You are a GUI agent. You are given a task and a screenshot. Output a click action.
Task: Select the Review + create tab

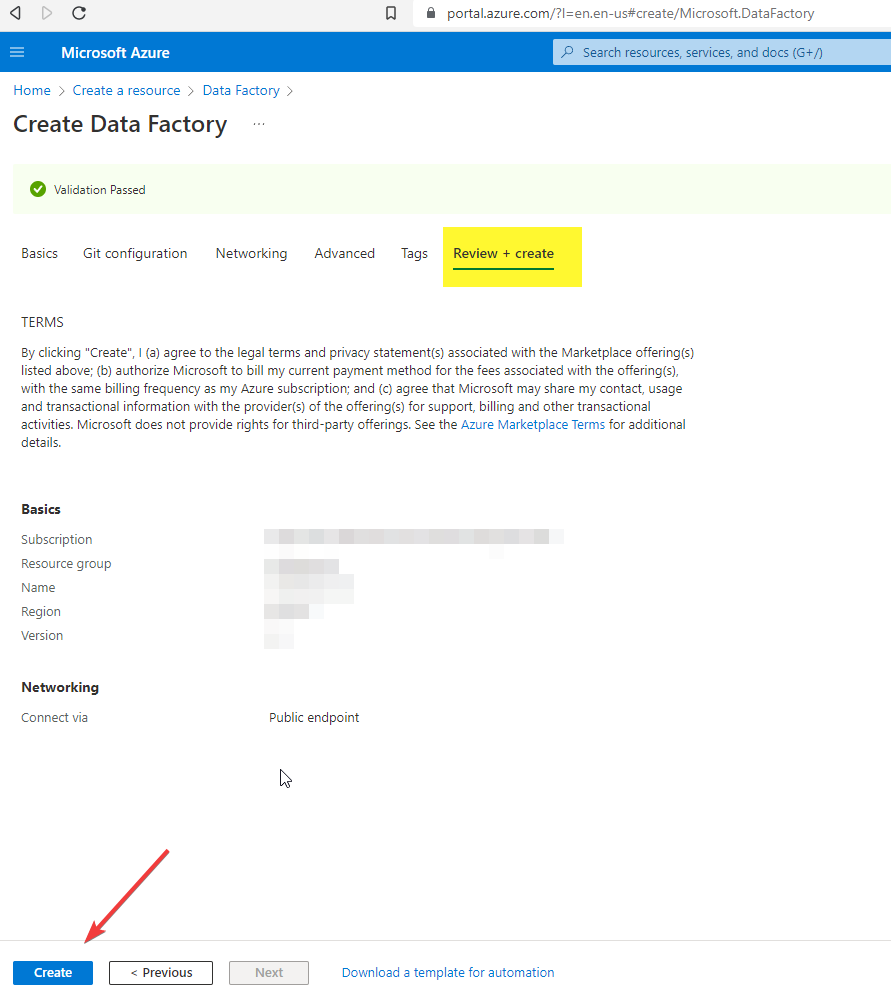coord(503,254)
